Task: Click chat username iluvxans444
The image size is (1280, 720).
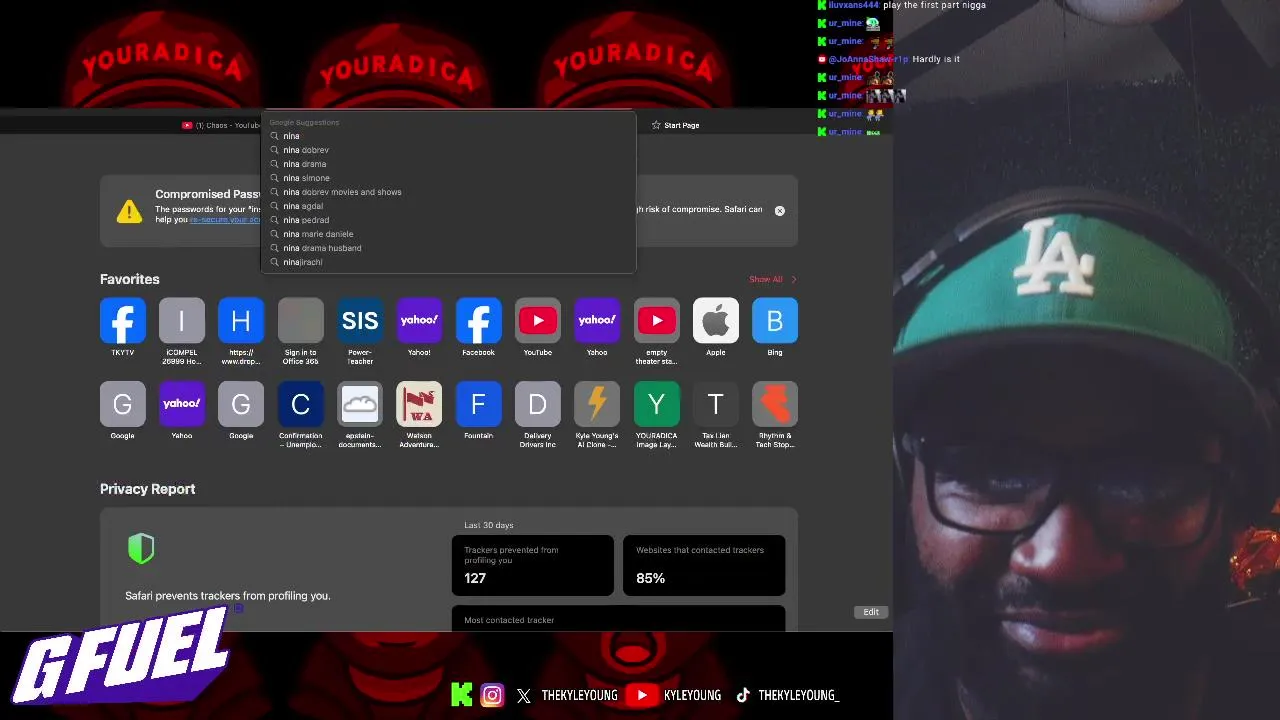Action: click(853, 5)
